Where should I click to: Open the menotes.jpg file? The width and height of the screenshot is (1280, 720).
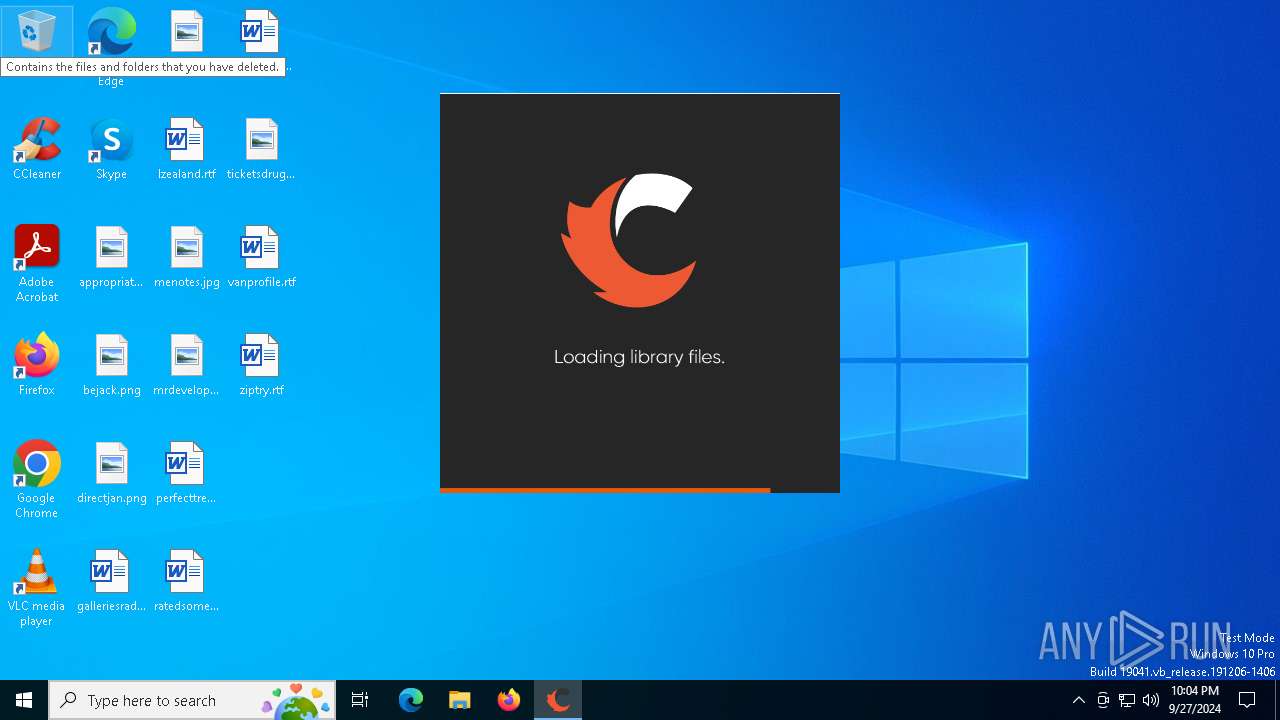186,257
